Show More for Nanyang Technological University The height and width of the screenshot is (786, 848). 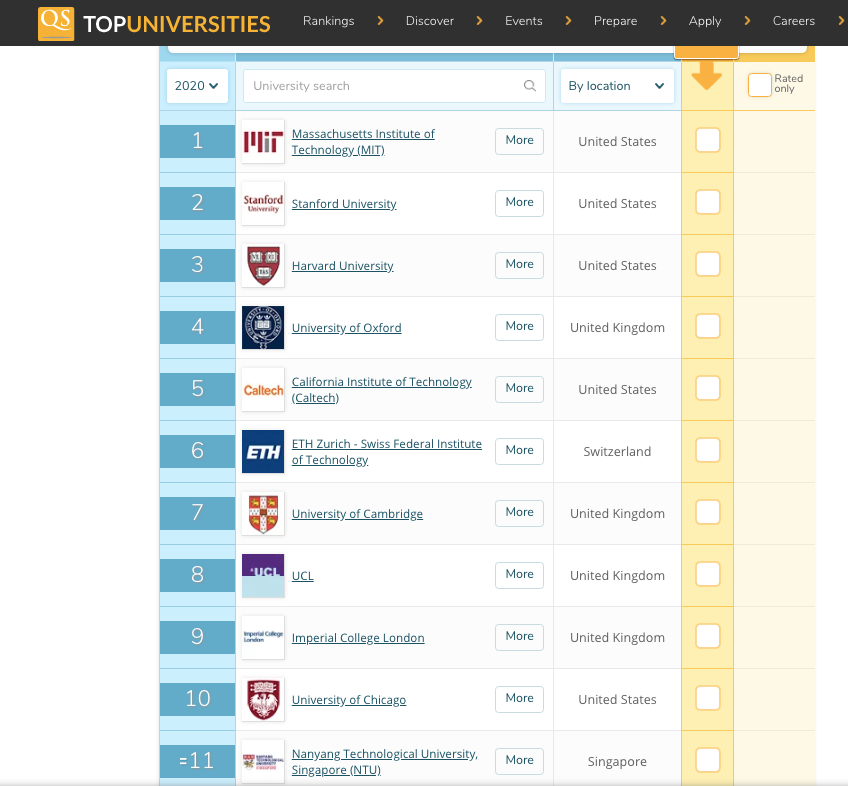tap(519, 761)
